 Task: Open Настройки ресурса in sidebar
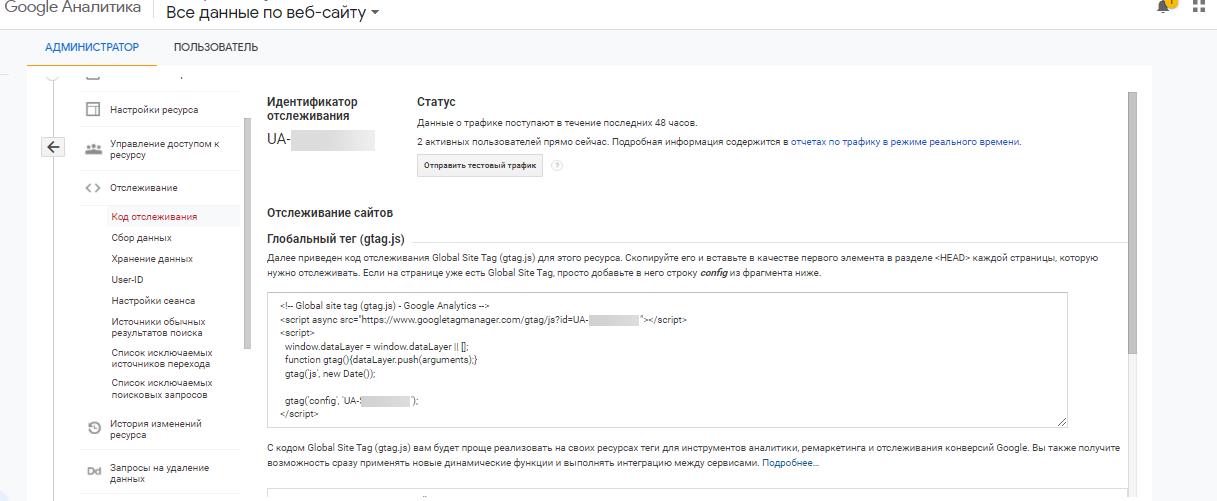(154, 110)
